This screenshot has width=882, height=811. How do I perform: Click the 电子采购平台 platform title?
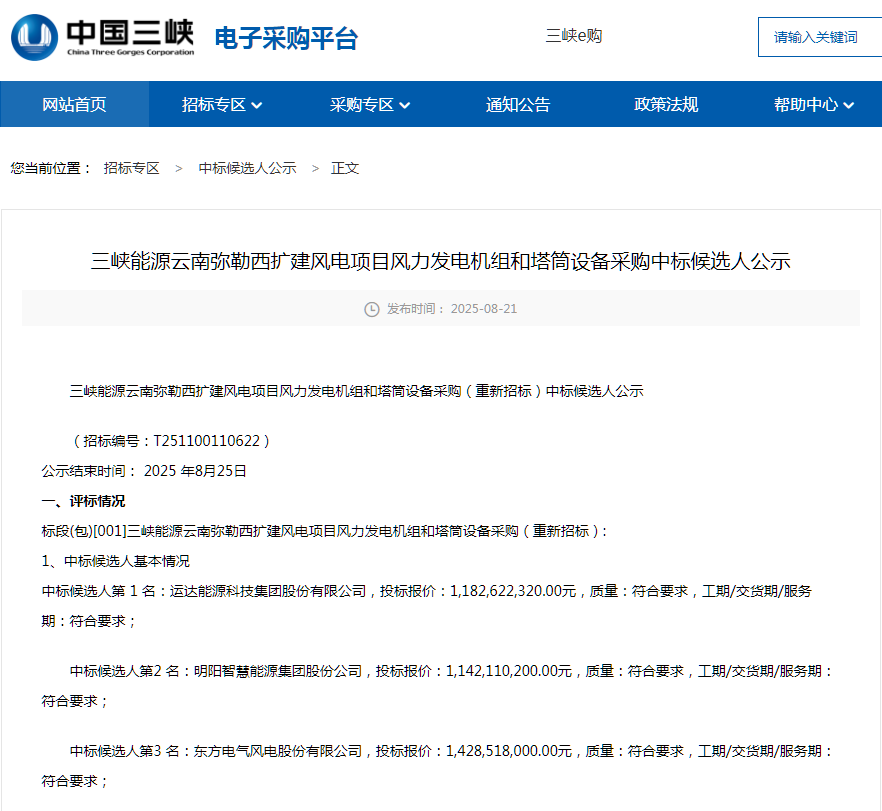coord(286,39)
